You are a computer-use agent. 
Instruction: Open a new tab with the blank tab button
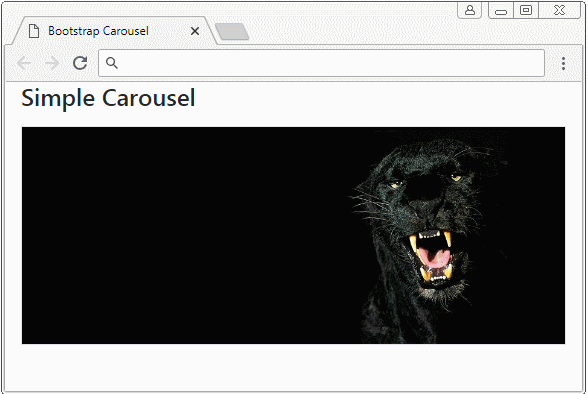232,32
